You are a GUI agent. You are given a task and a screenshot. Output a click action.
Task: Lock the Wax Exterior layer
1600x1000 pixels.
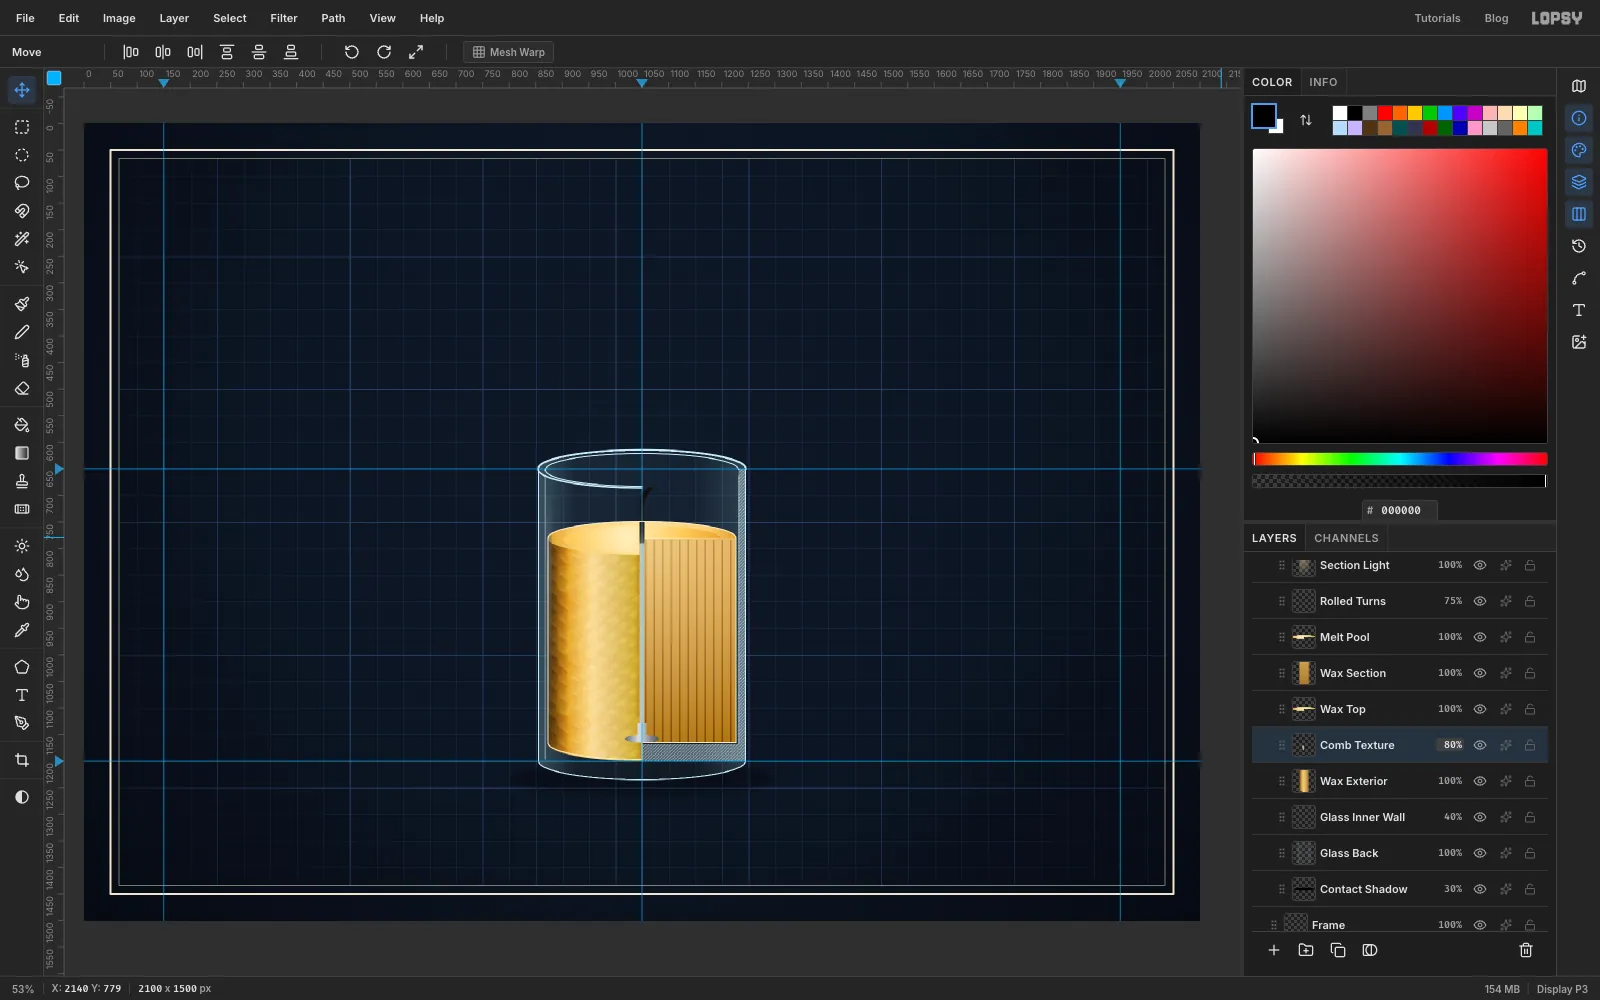coord(1530,781)
